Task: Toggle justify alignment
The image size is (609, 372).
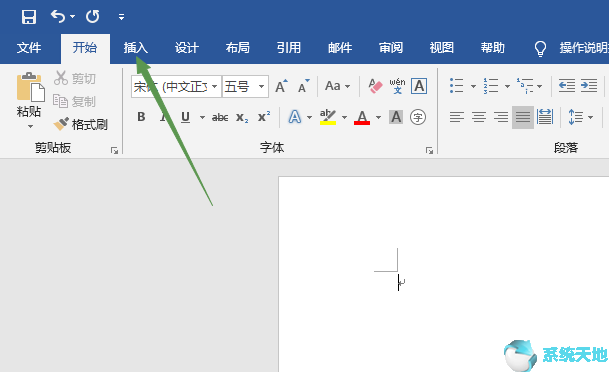Action: tap(523, 117)
